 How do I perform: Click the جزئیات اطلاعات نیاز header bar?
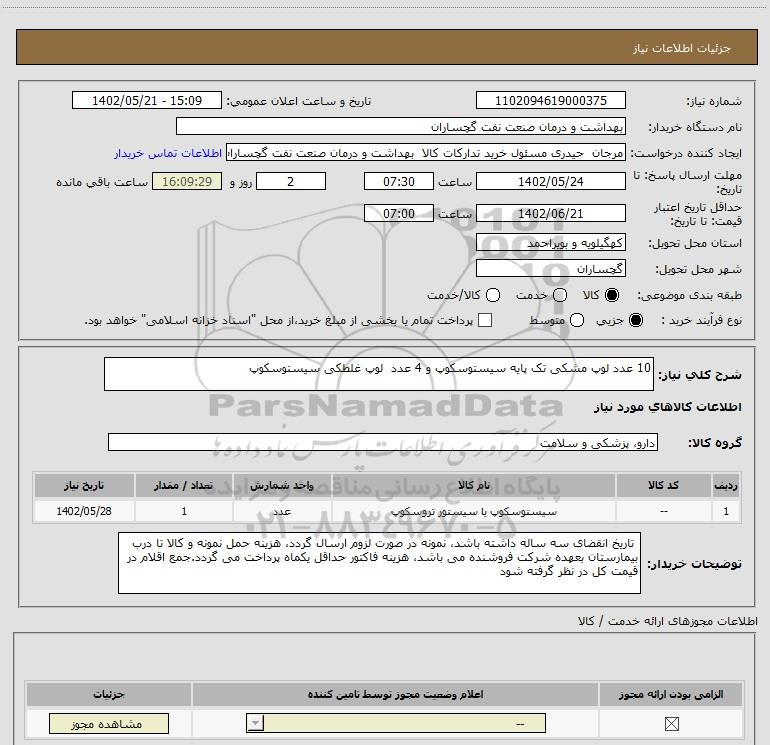tap(386, 47)
